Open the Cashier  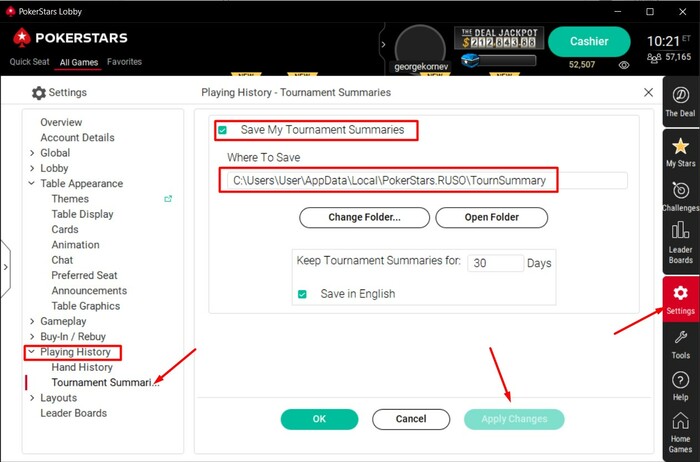tap(589, 42)
